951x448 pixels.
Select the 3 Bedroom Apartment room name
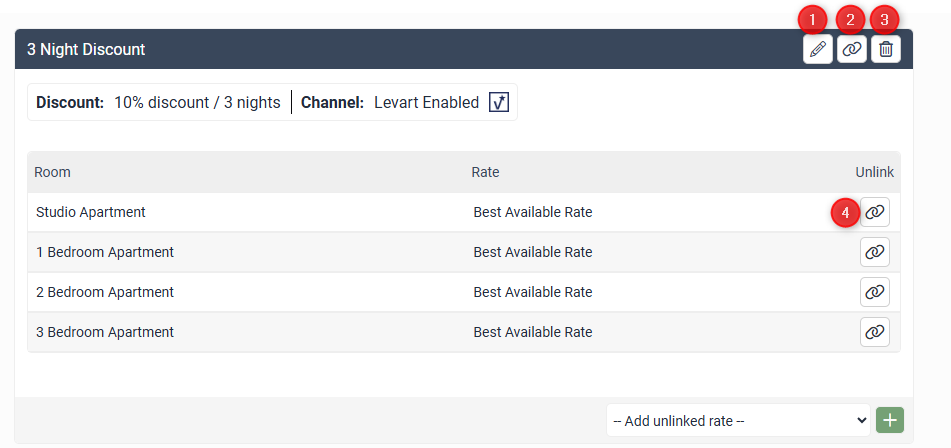click(105, 332)
